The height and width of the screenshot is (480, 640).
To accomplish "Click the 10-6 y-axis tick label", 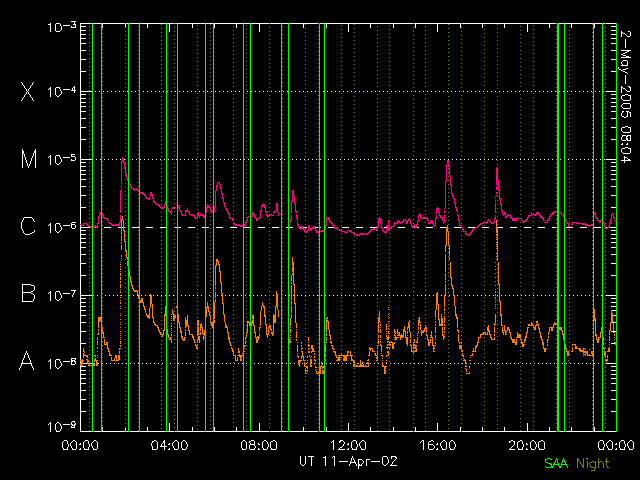I will tap(62, 228).
